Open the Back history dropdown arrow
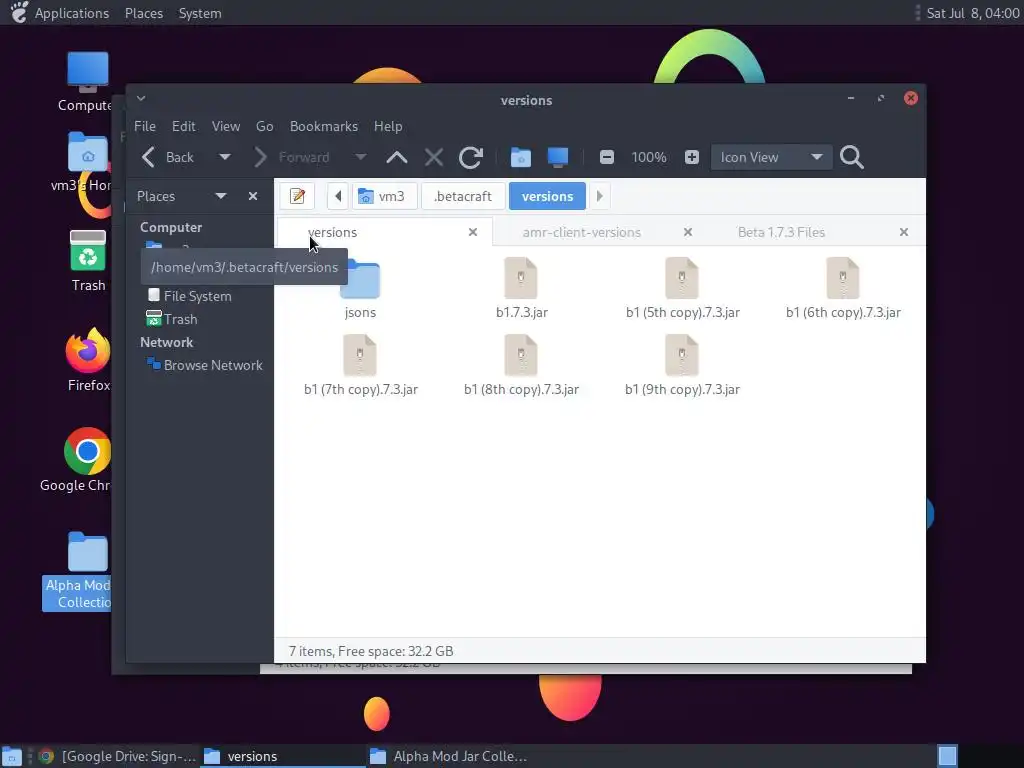This screenshot has width=1024, height=768. tap(224, 157)
